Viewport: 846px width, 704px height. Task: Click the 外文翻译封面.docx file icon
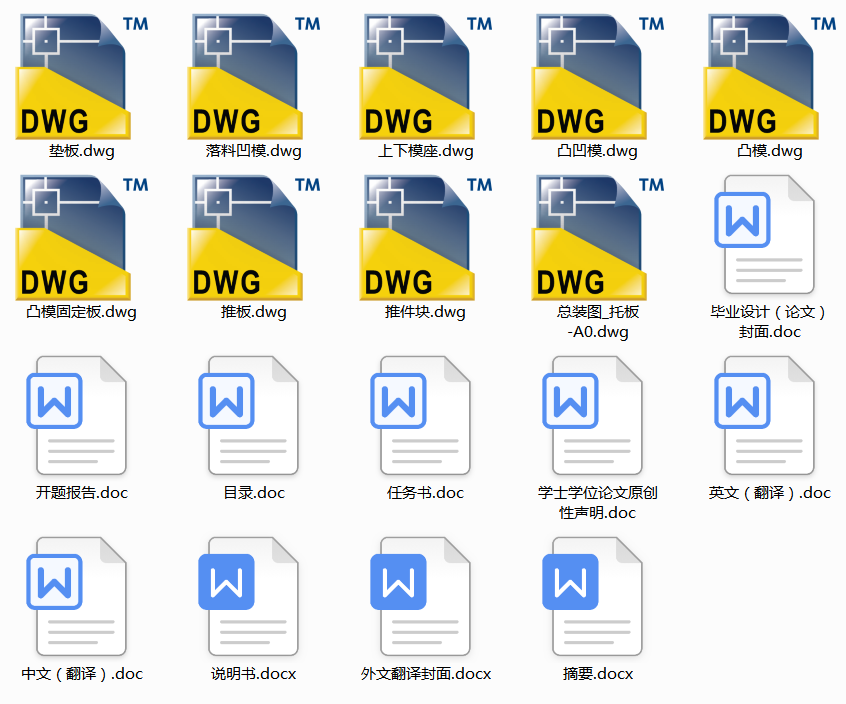pos(421,597)
